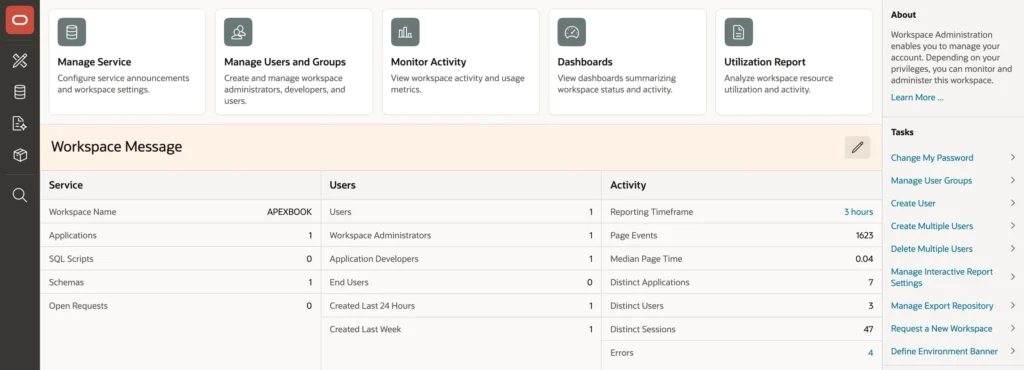Click the SQL Scripts row label
The image size is (1024, 370).
point(71,259)
